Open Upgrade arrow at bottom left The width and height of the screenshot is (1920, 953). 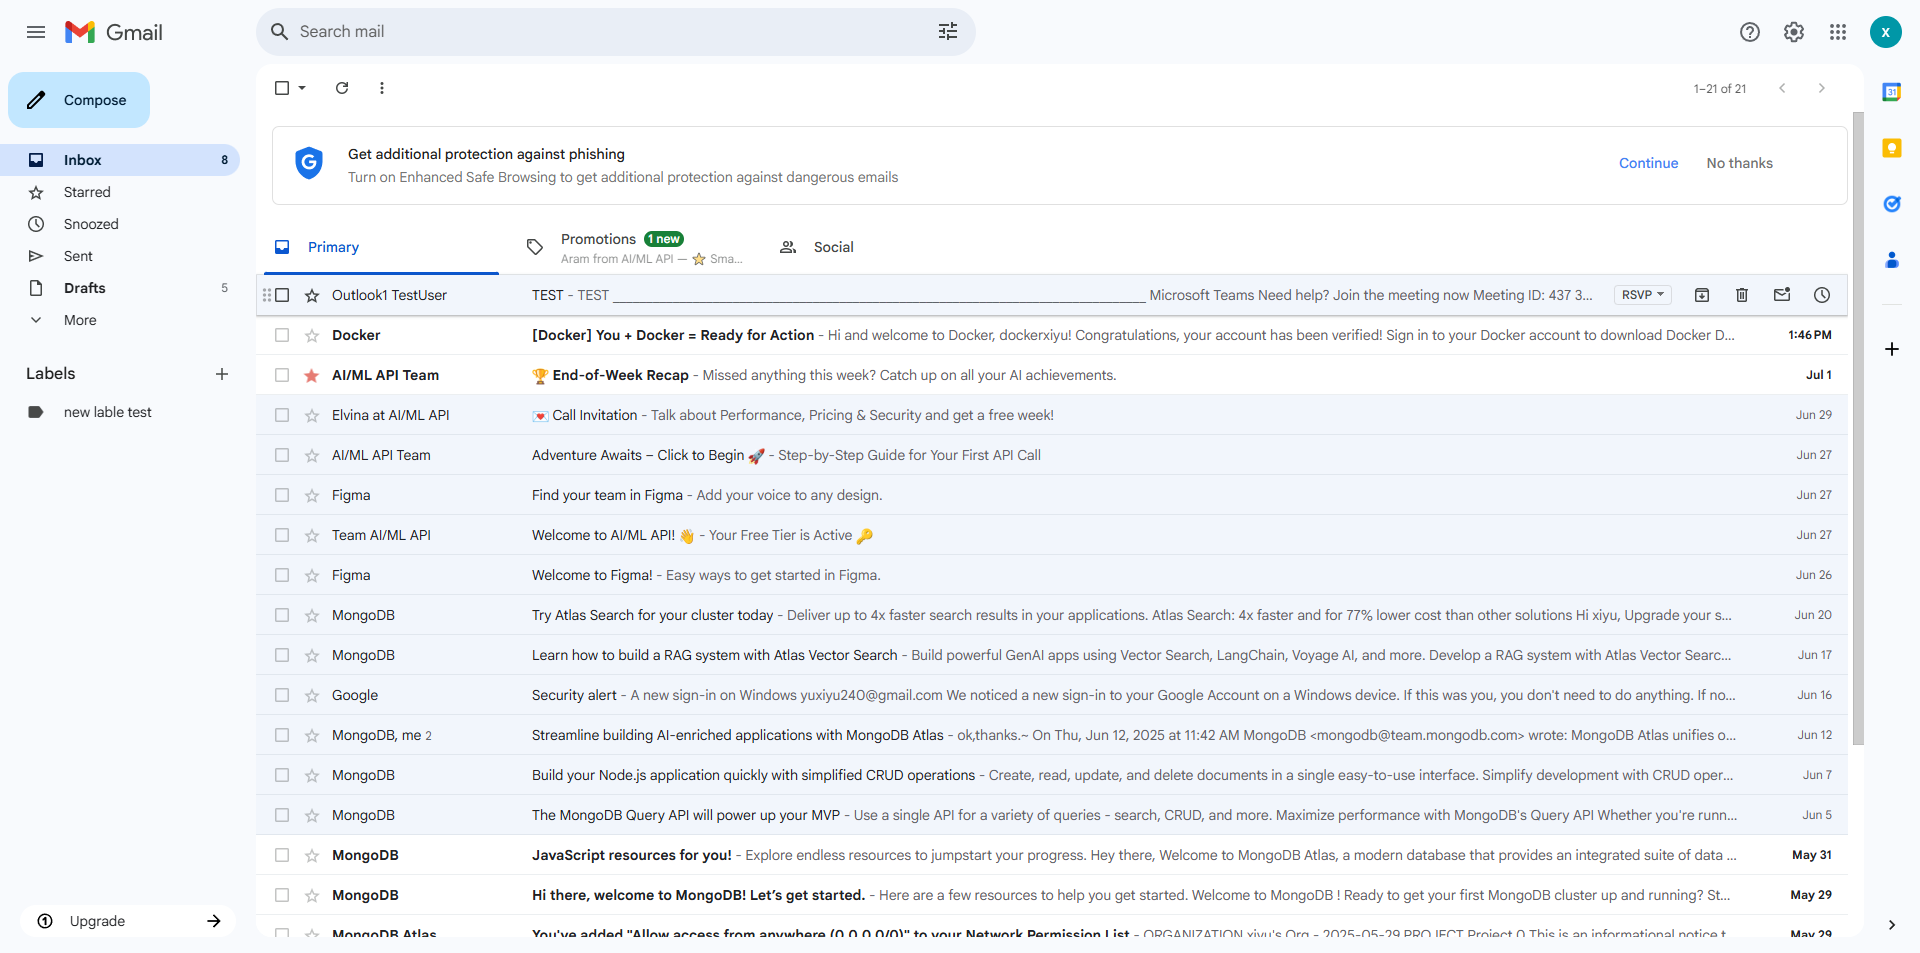(213, 921)
